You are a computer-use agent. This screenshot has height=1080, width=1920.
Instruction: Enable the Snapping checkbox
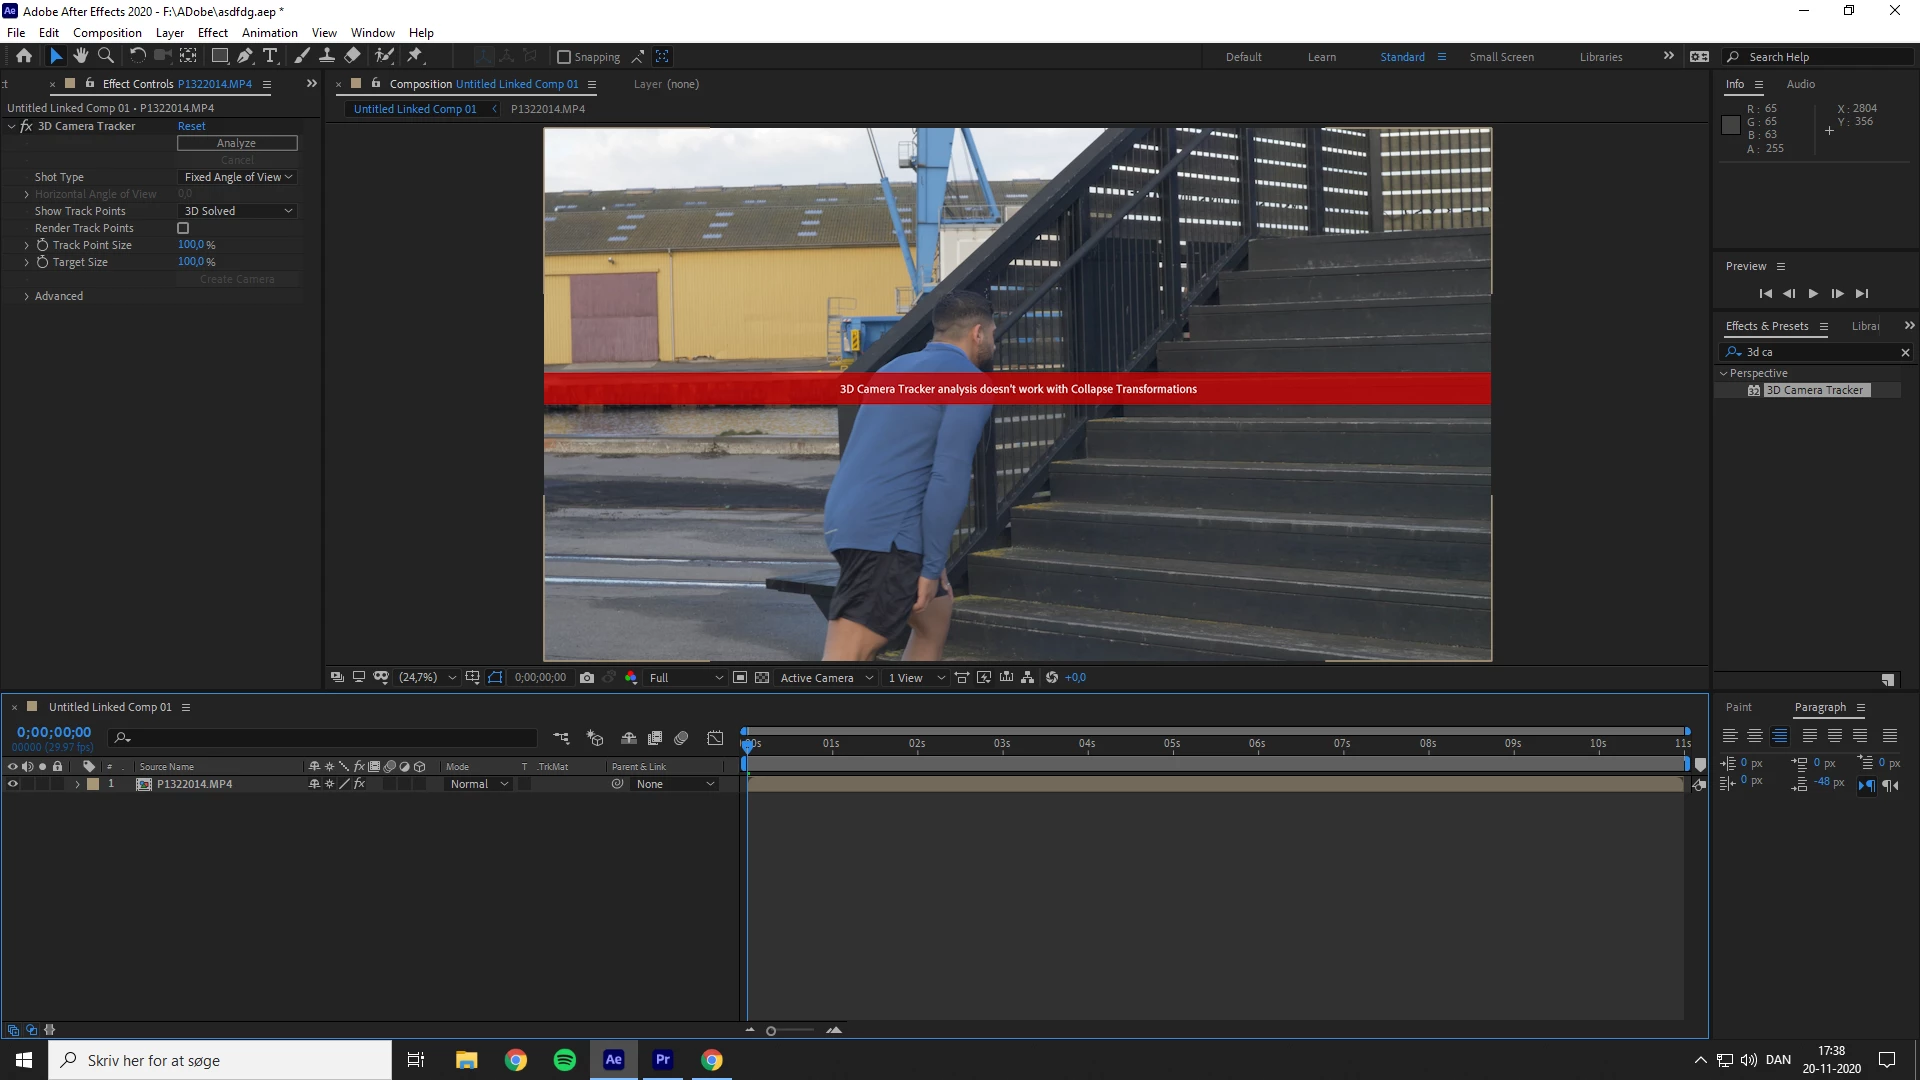(x=564, y=57)
